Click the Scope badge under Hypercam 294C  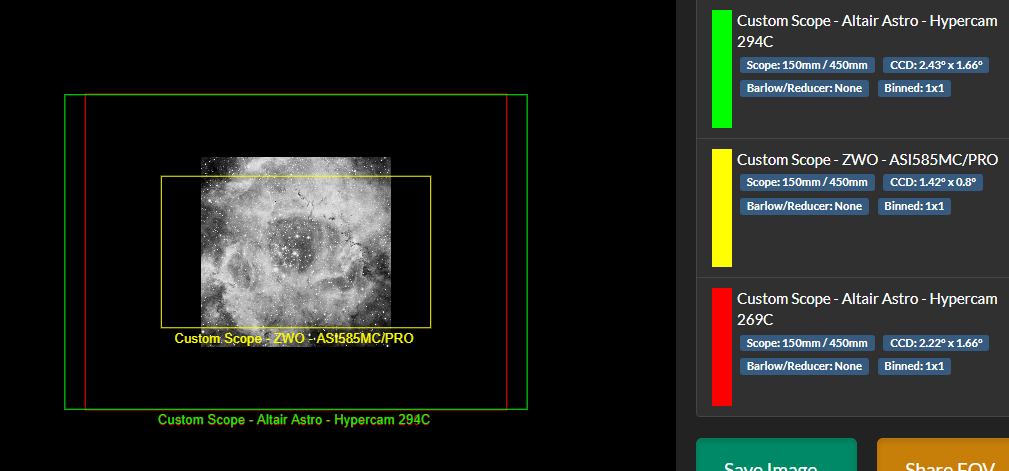click(x=807, y=65)
